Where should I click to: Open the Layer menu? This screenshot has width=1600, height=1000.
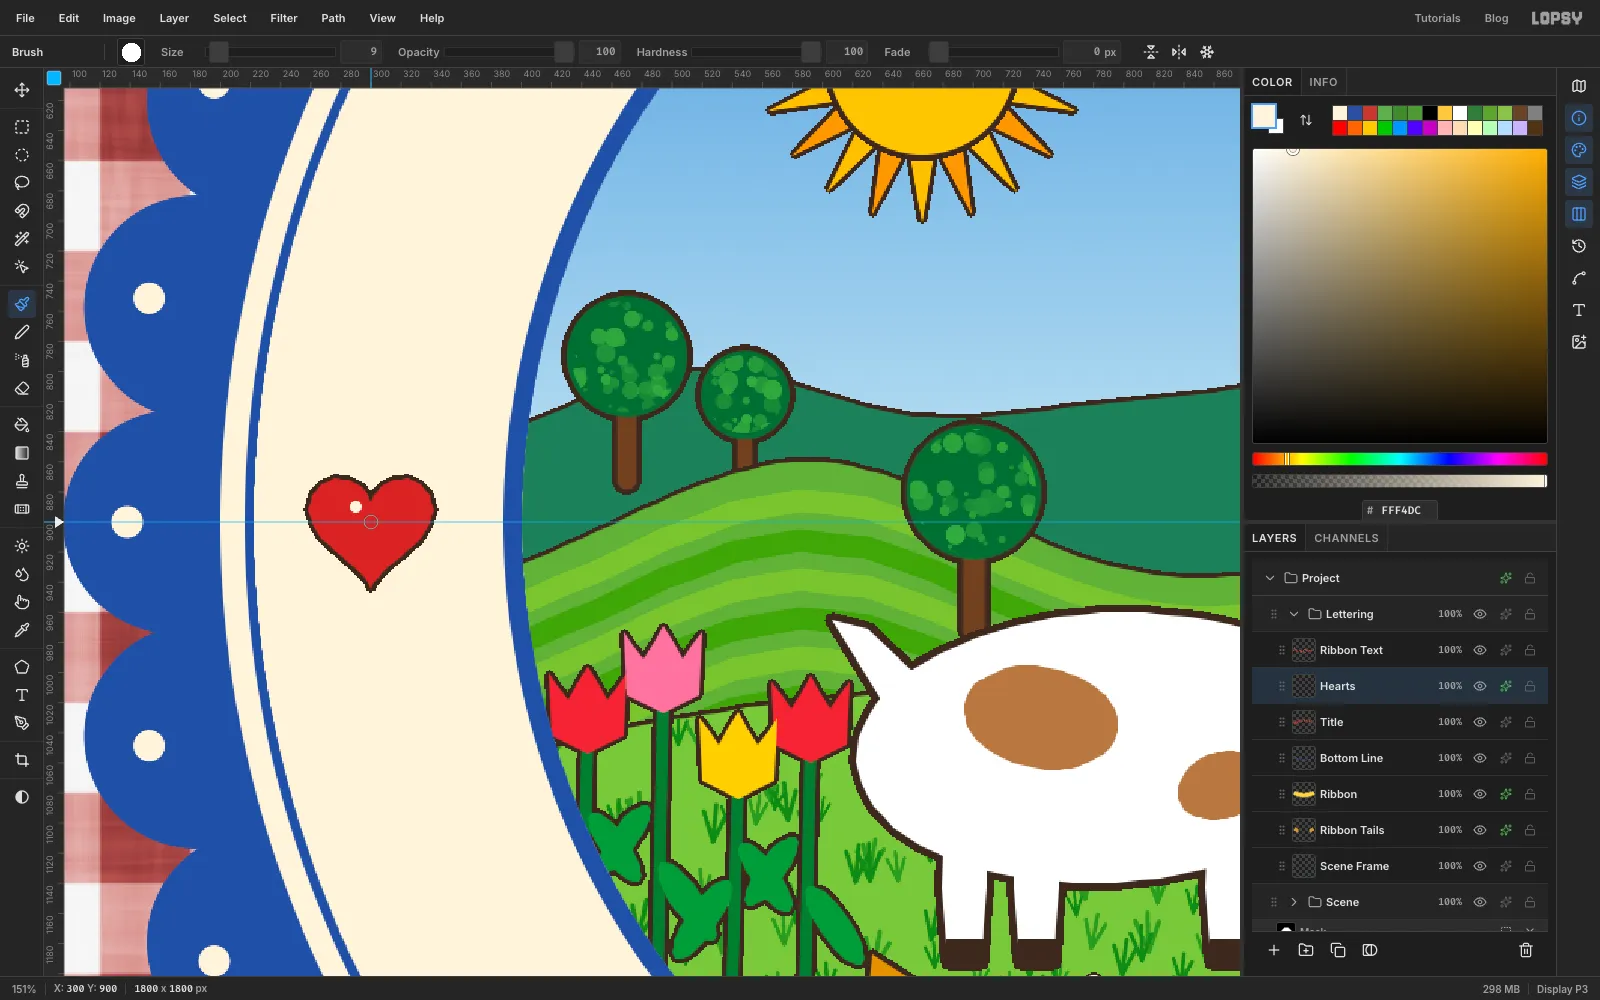pos(174,18)
